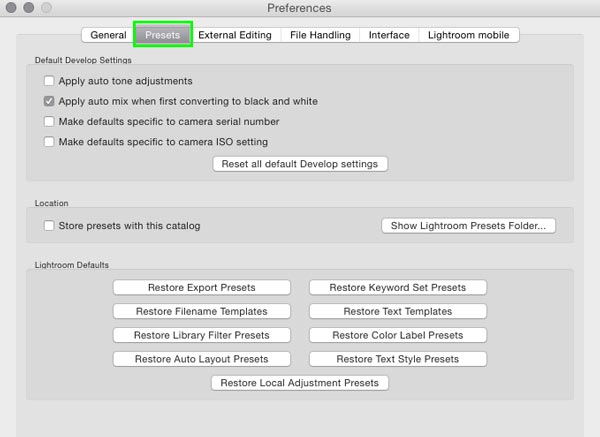The image size is (600, 437).
Task: Click Restore Color Label Presets
Action: (x=398, y=335)
